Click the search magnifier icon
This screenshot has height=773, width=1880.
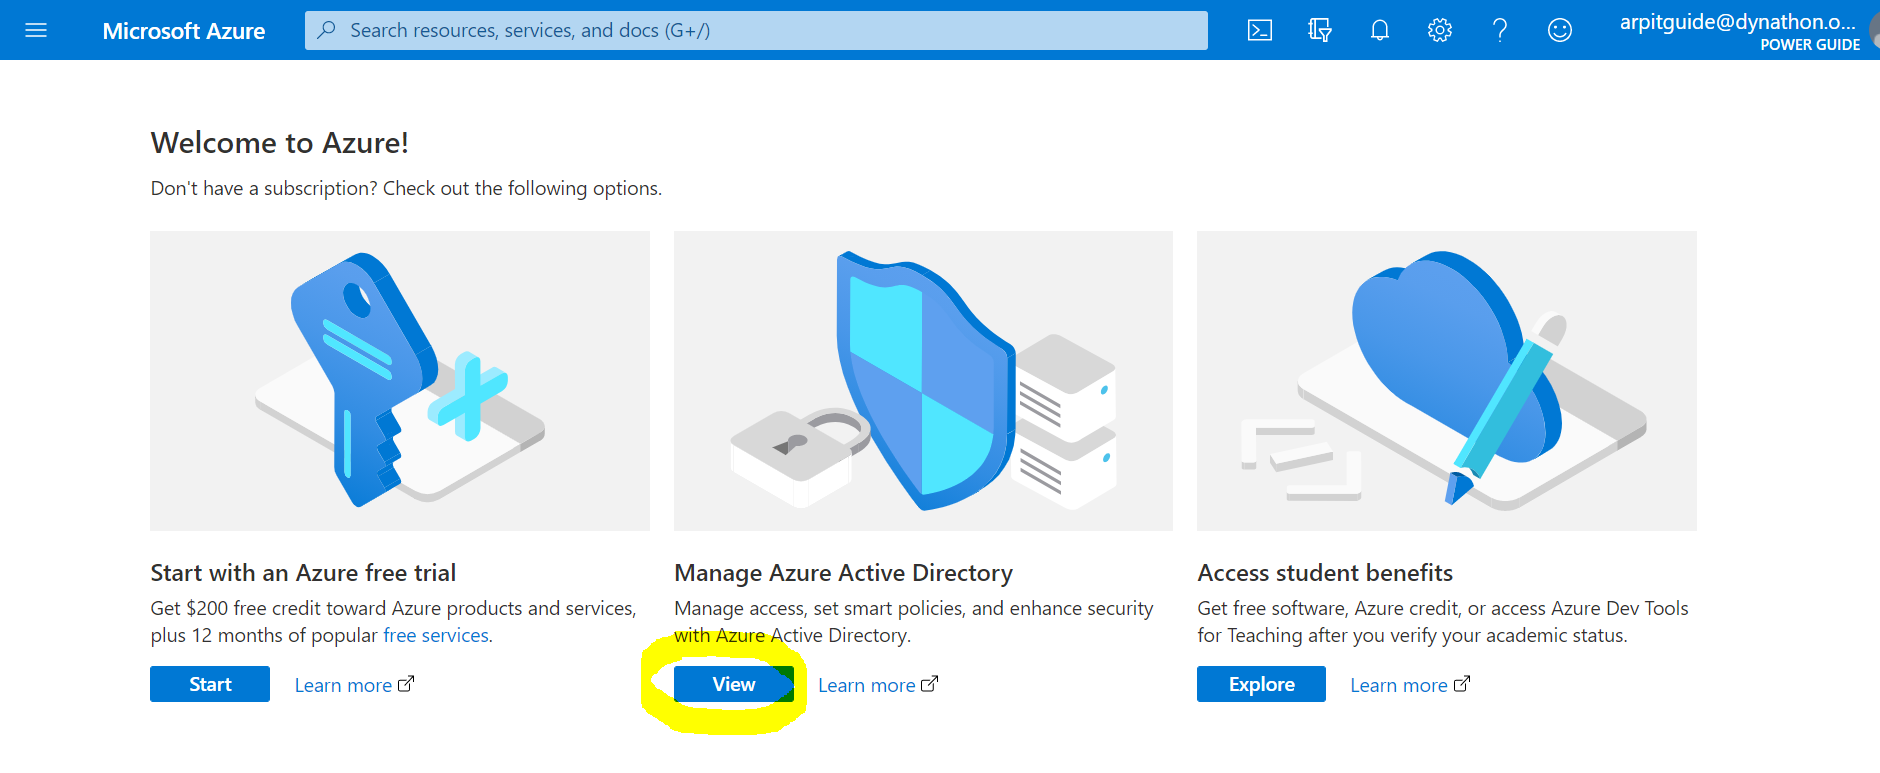326,30
